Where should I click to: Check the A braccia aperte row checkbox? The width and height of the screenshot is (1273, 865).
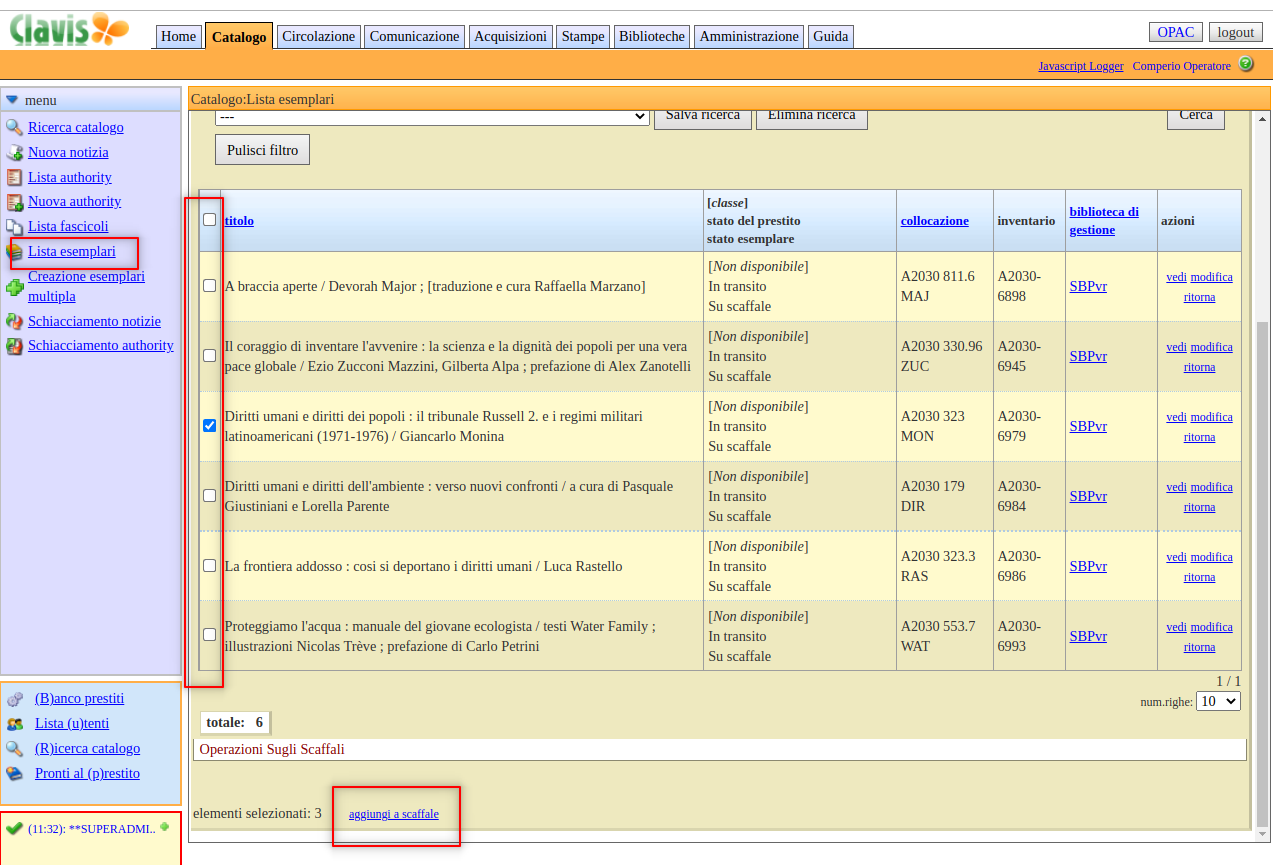point(209,285)
